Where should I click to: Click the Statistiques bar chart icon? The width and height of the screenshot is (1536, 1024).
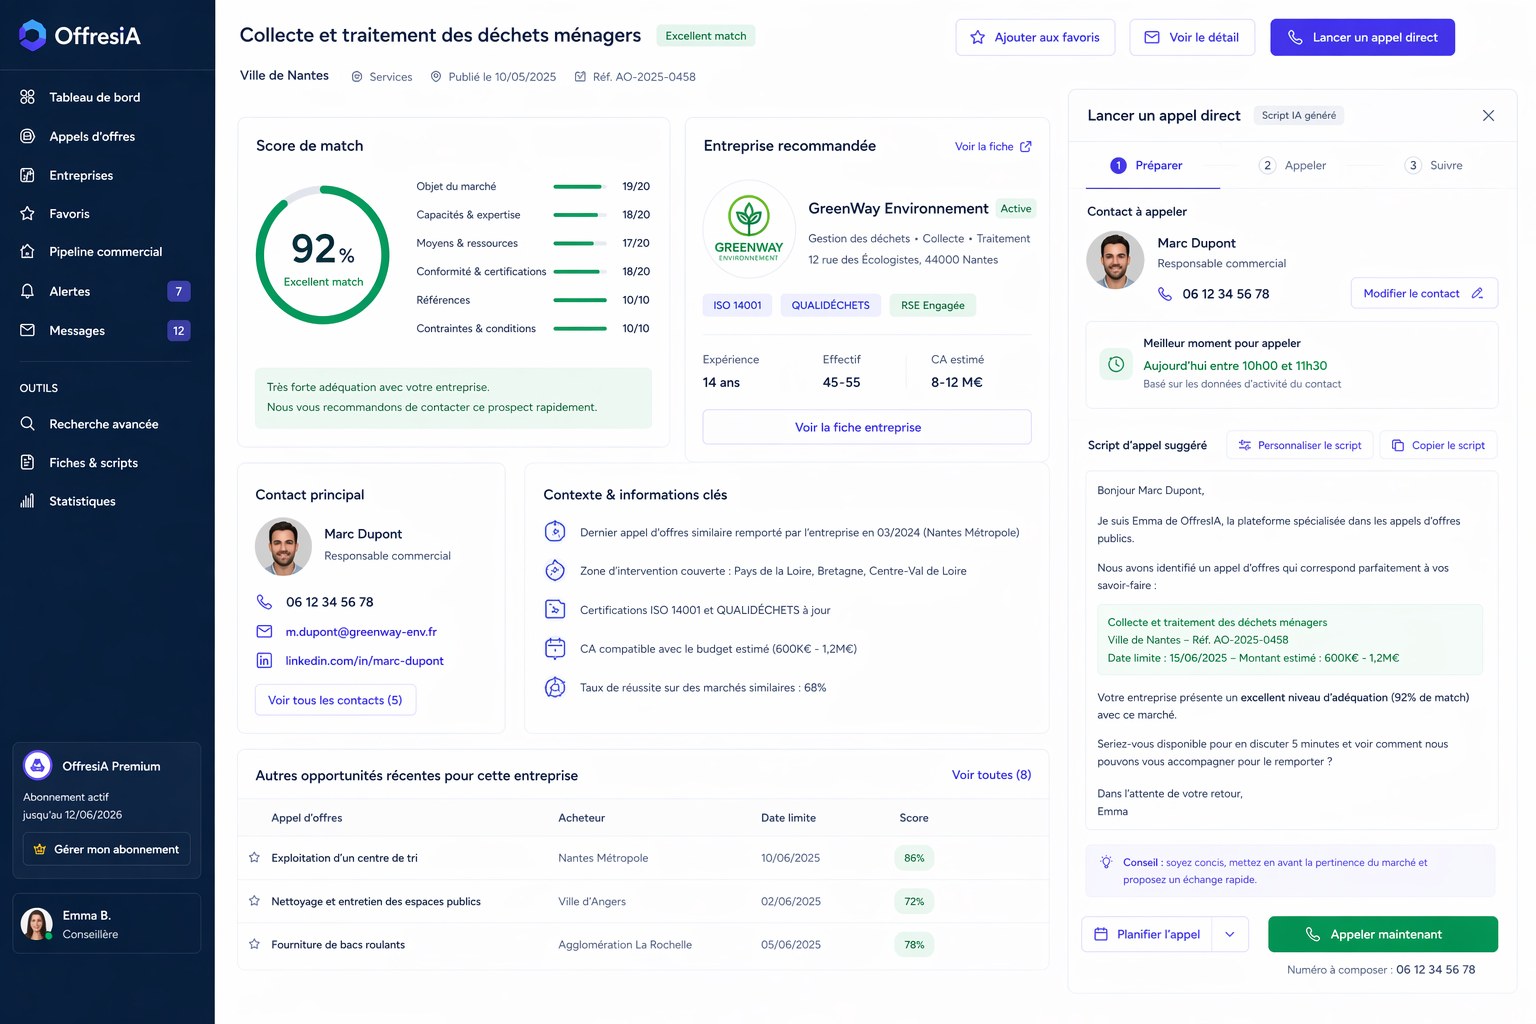pos(28,501)
